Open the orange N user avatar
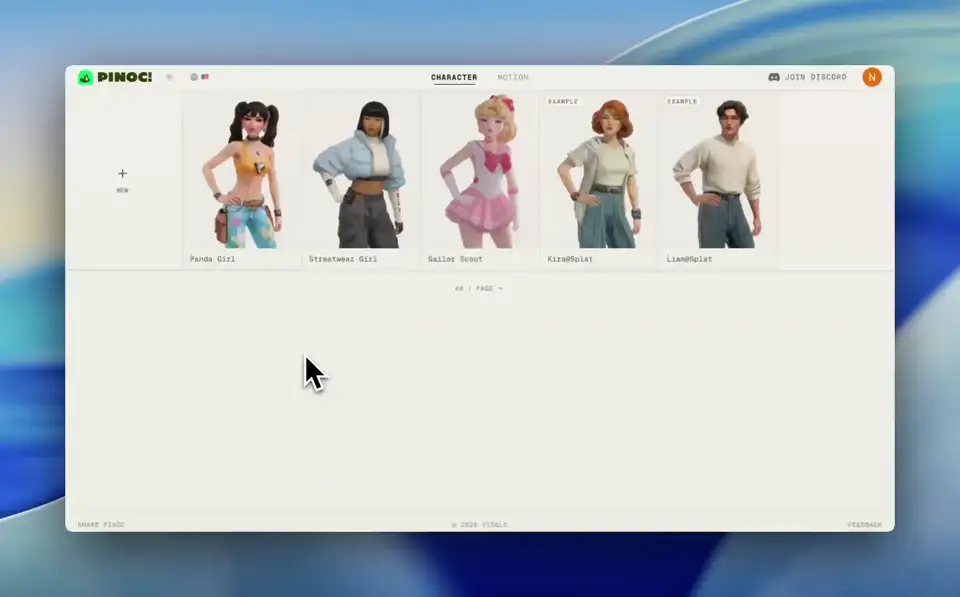 [x=872, y=77]
